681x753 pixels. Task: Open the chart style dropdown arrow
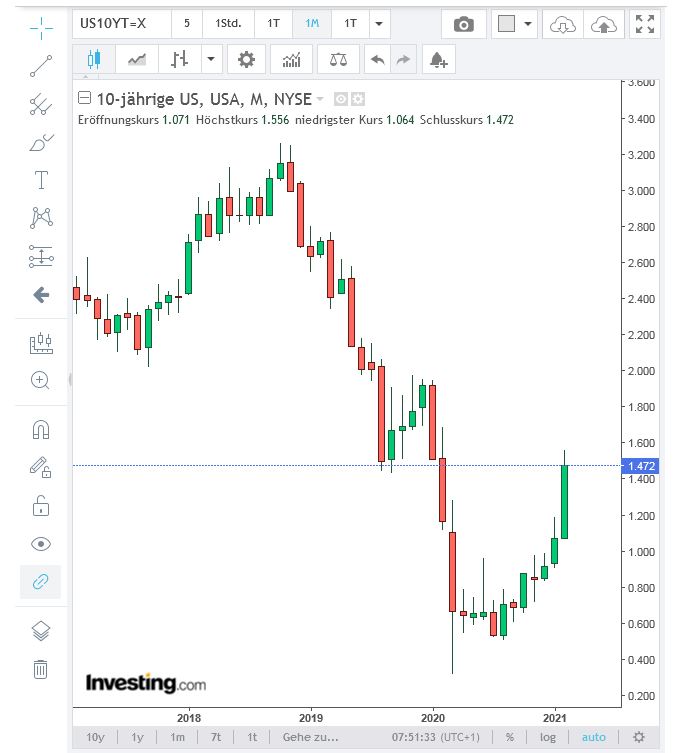[210, 60]
